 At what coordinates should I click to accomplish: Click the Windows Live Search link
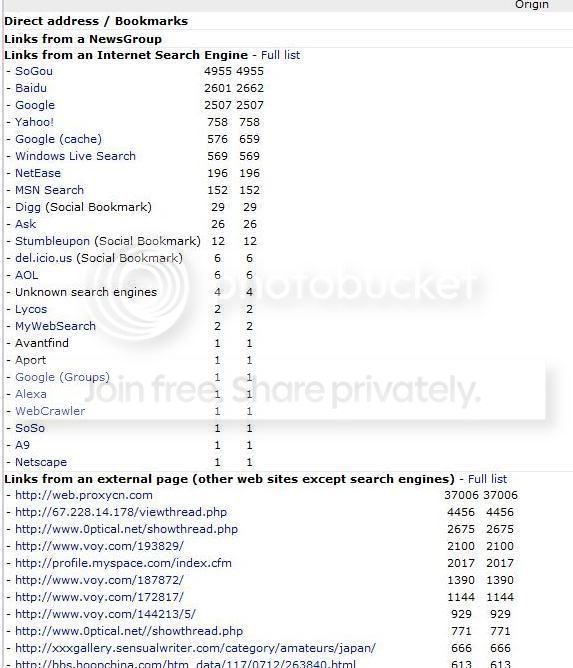75,156
